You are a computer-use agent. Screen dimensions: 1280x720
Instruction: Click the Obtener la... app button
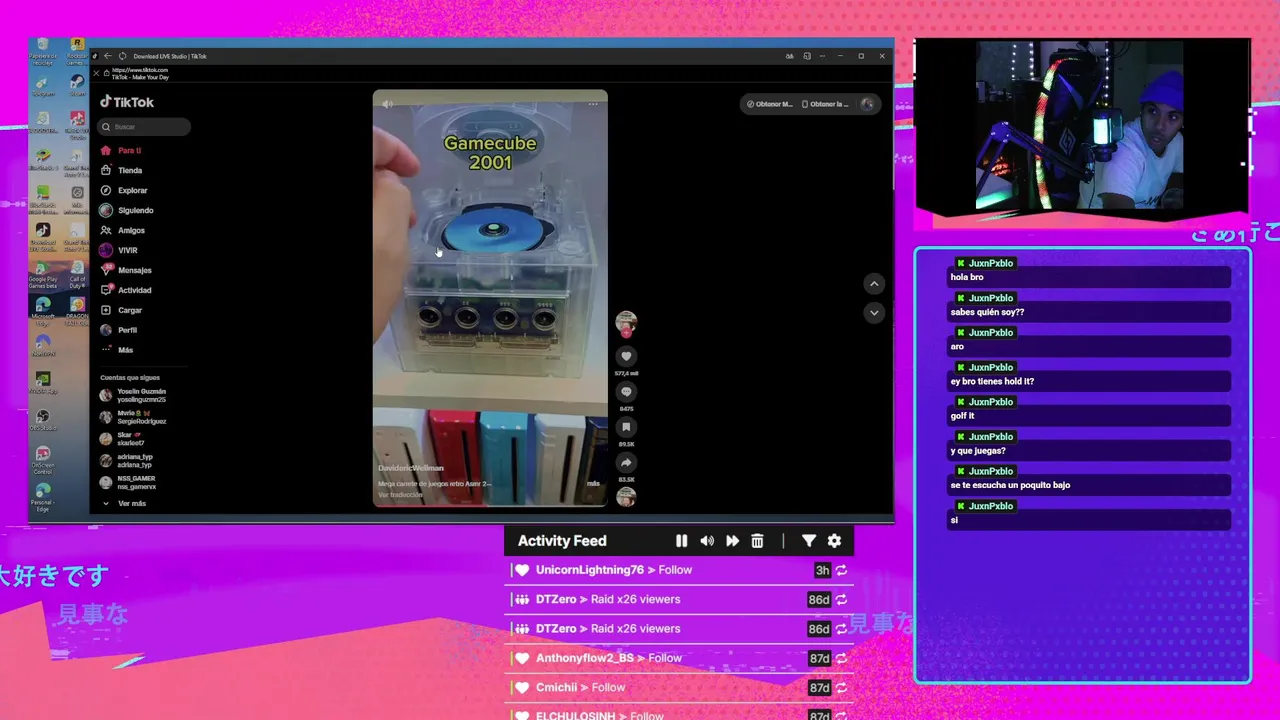825,104
